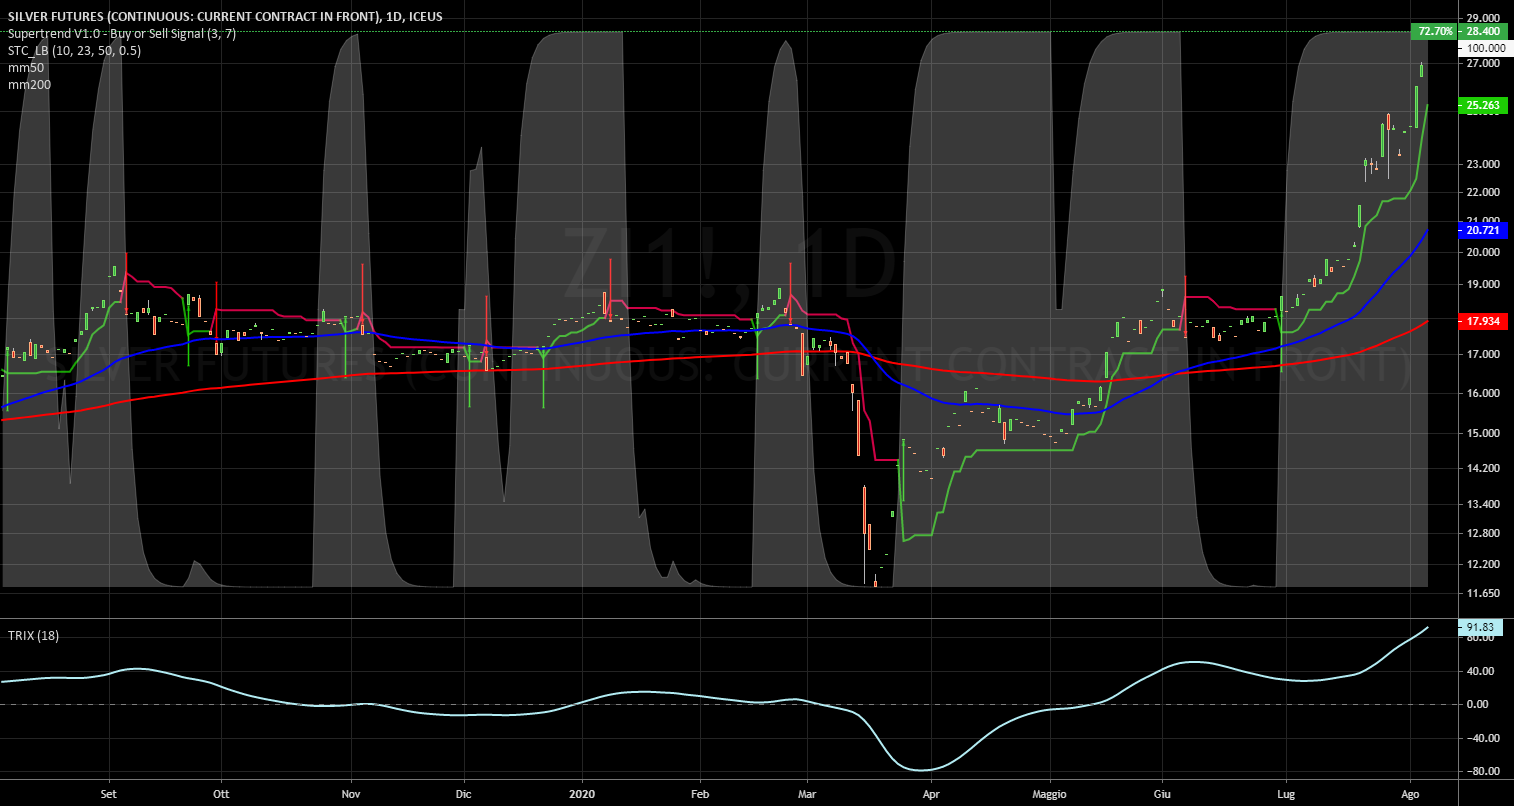Click the SILVER FUTURES chart title
The image size is (1514, 806).
point(226,16)
